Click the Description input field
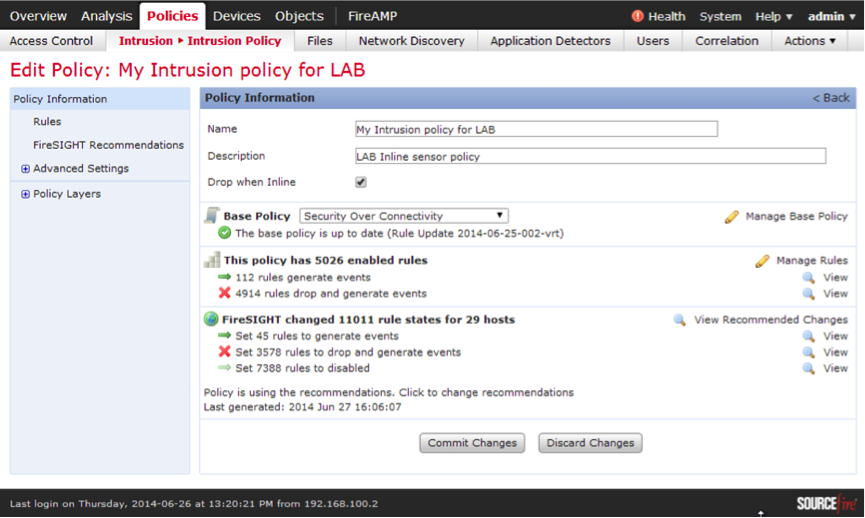The width and height of the screenshot is (865, 518). coord(590,156)
